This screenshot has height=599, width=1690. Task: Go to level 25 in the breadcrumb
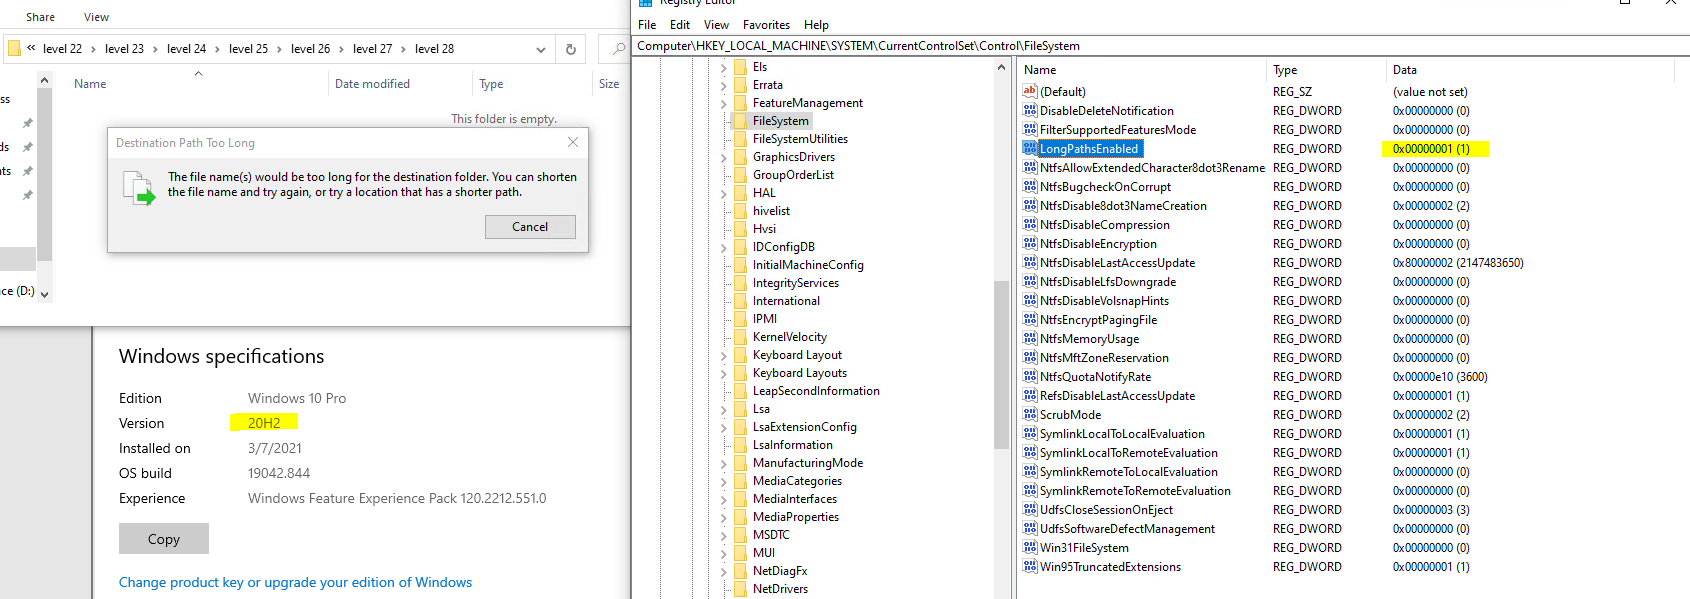coord(248,48)
